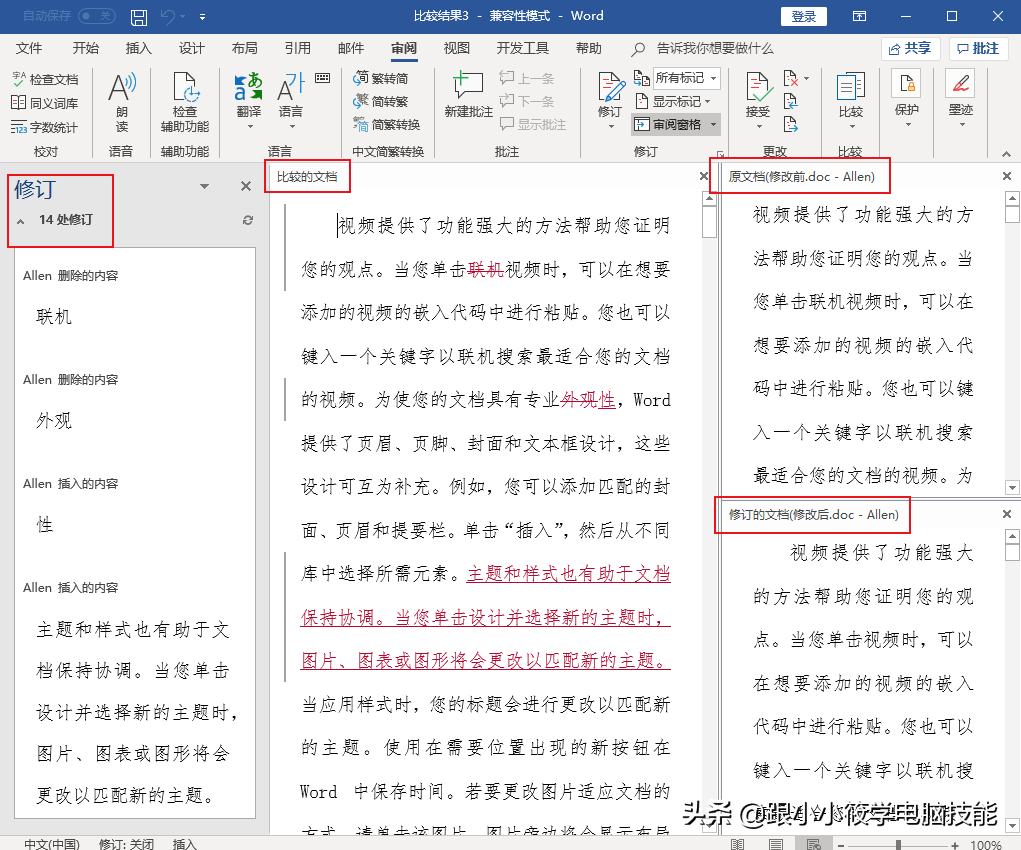Viewport: 1021px width, 850px height.
Task: Toggle the AutoSave switch in title bar
Action: (x=96, y=16)
